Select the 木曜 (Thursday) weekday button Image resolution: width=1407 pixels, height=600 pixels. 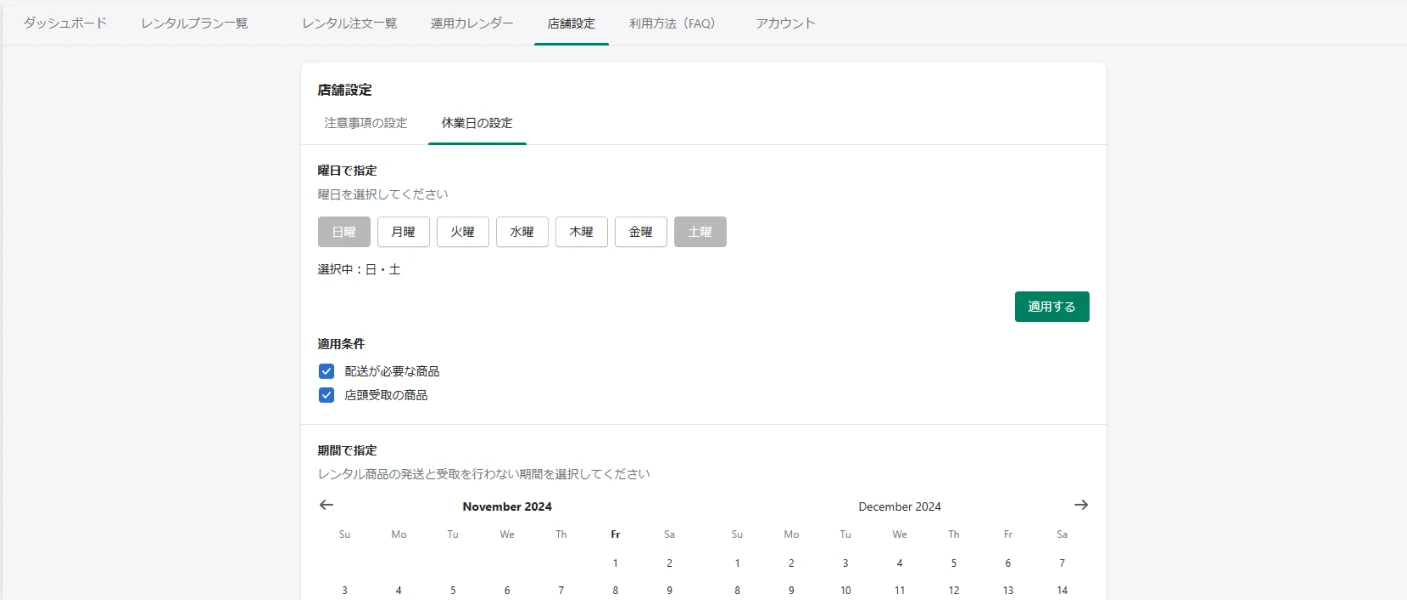581,231
